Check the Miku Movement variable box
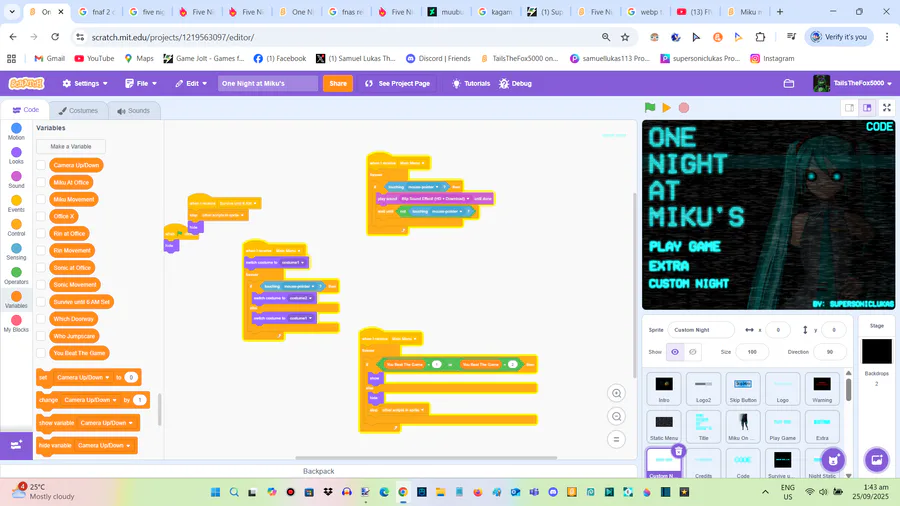 coord(41,200)
